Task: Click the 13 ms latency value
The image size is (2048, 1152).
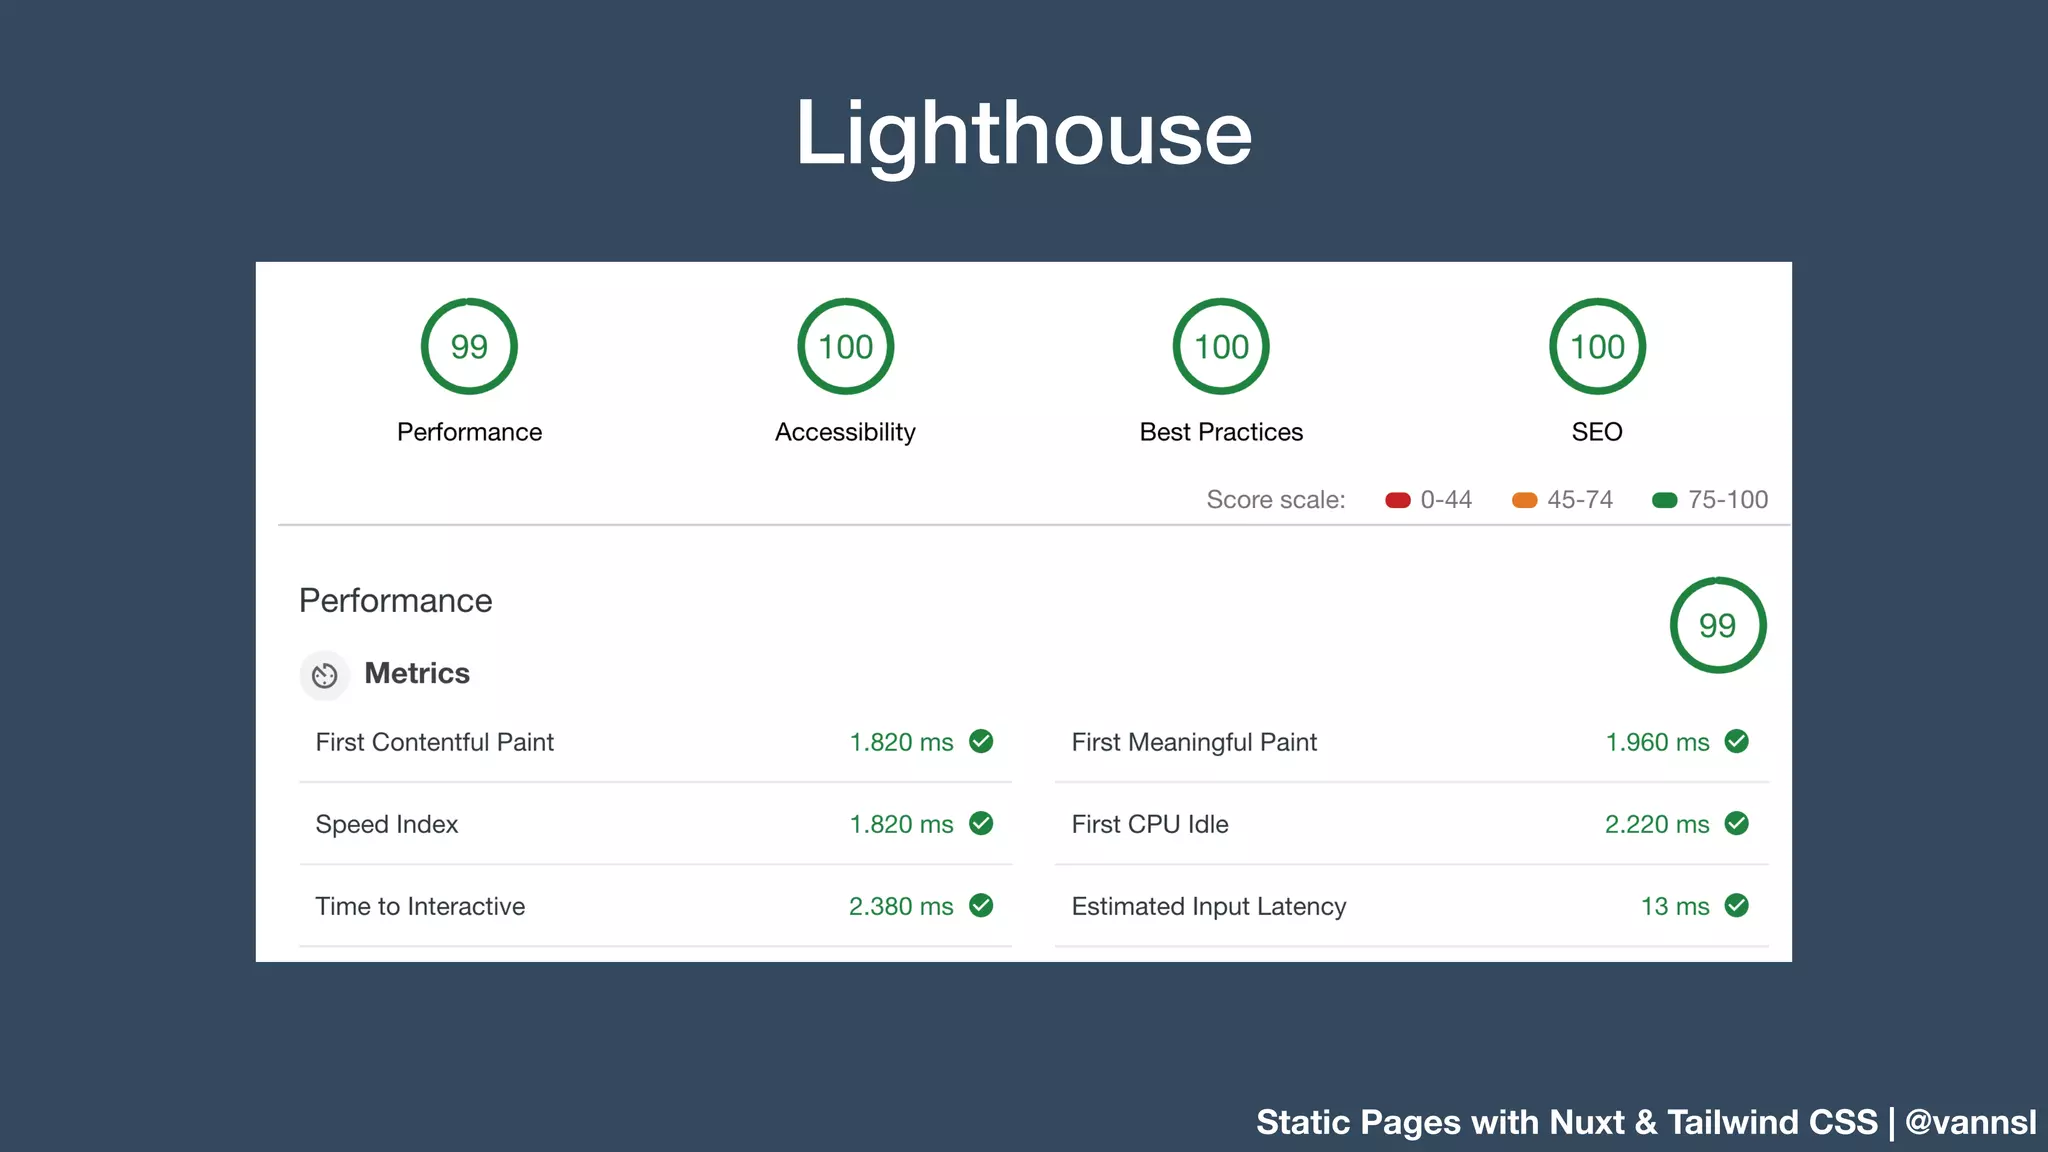Action: pyautogui.click(x=1675, y=906)
